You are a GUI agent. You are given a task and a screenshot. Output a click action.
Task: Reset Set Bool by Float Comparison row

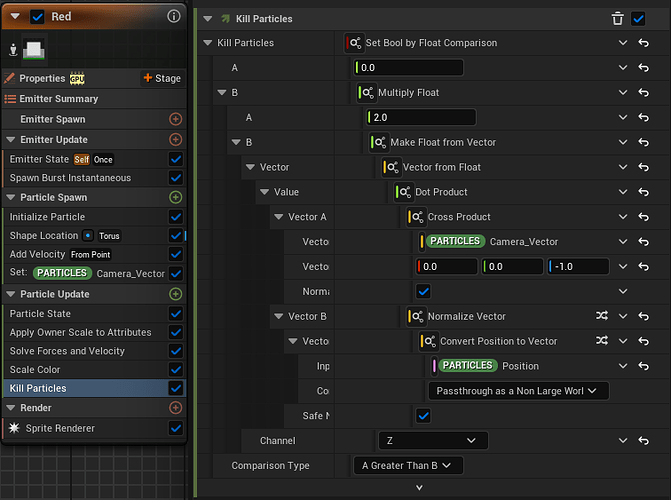click(x=644, y=43)
